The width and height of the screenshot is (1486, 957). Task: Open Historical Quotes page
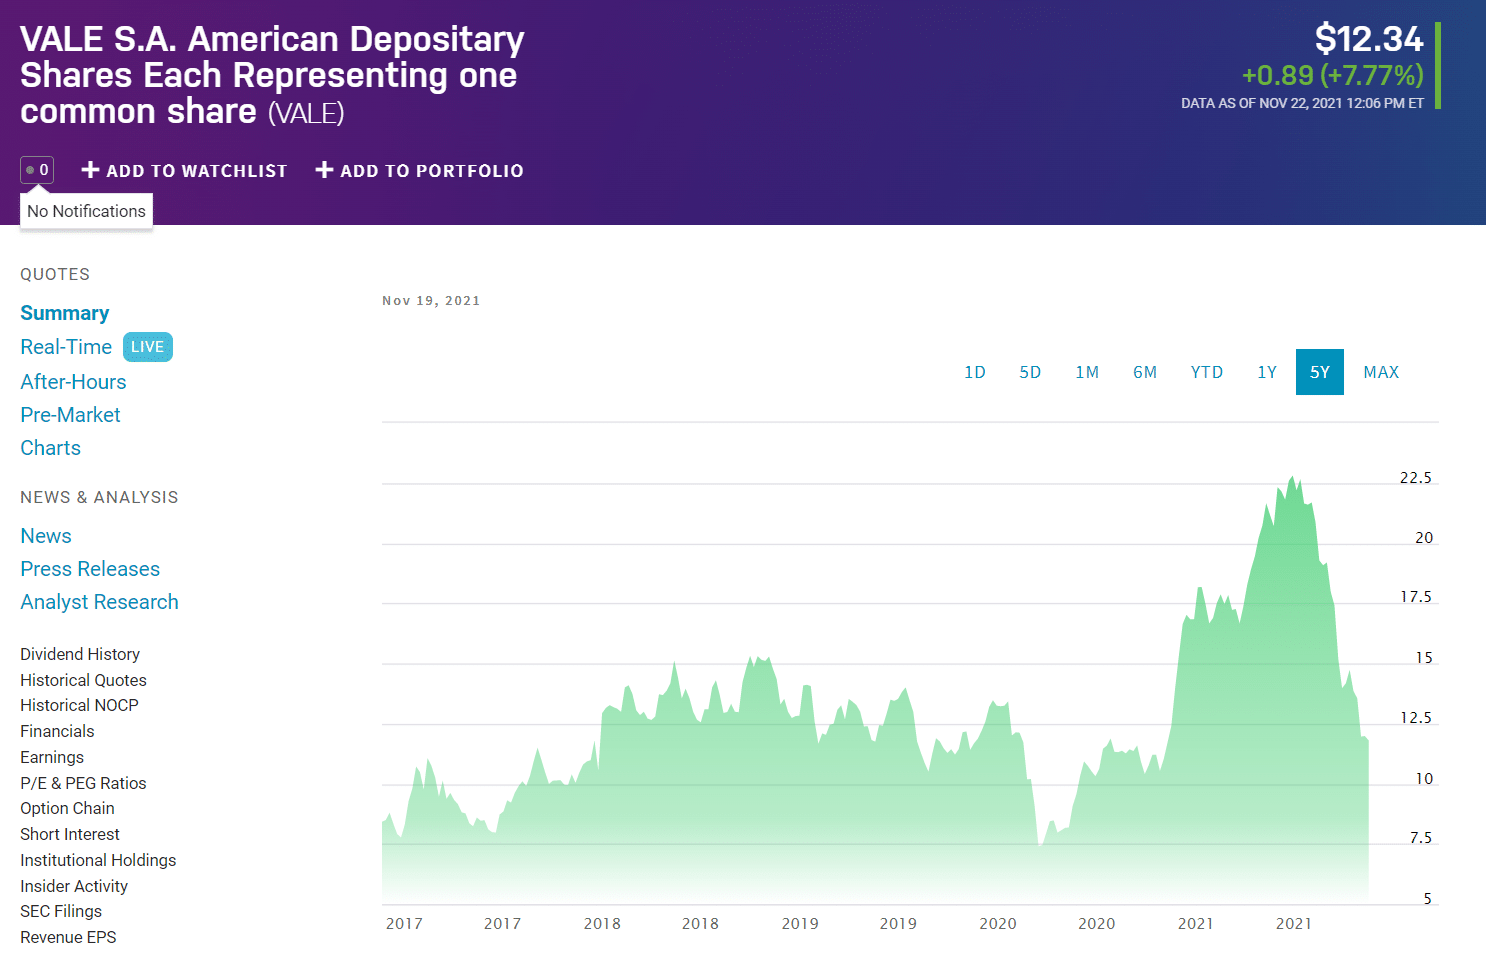(83, 680)
